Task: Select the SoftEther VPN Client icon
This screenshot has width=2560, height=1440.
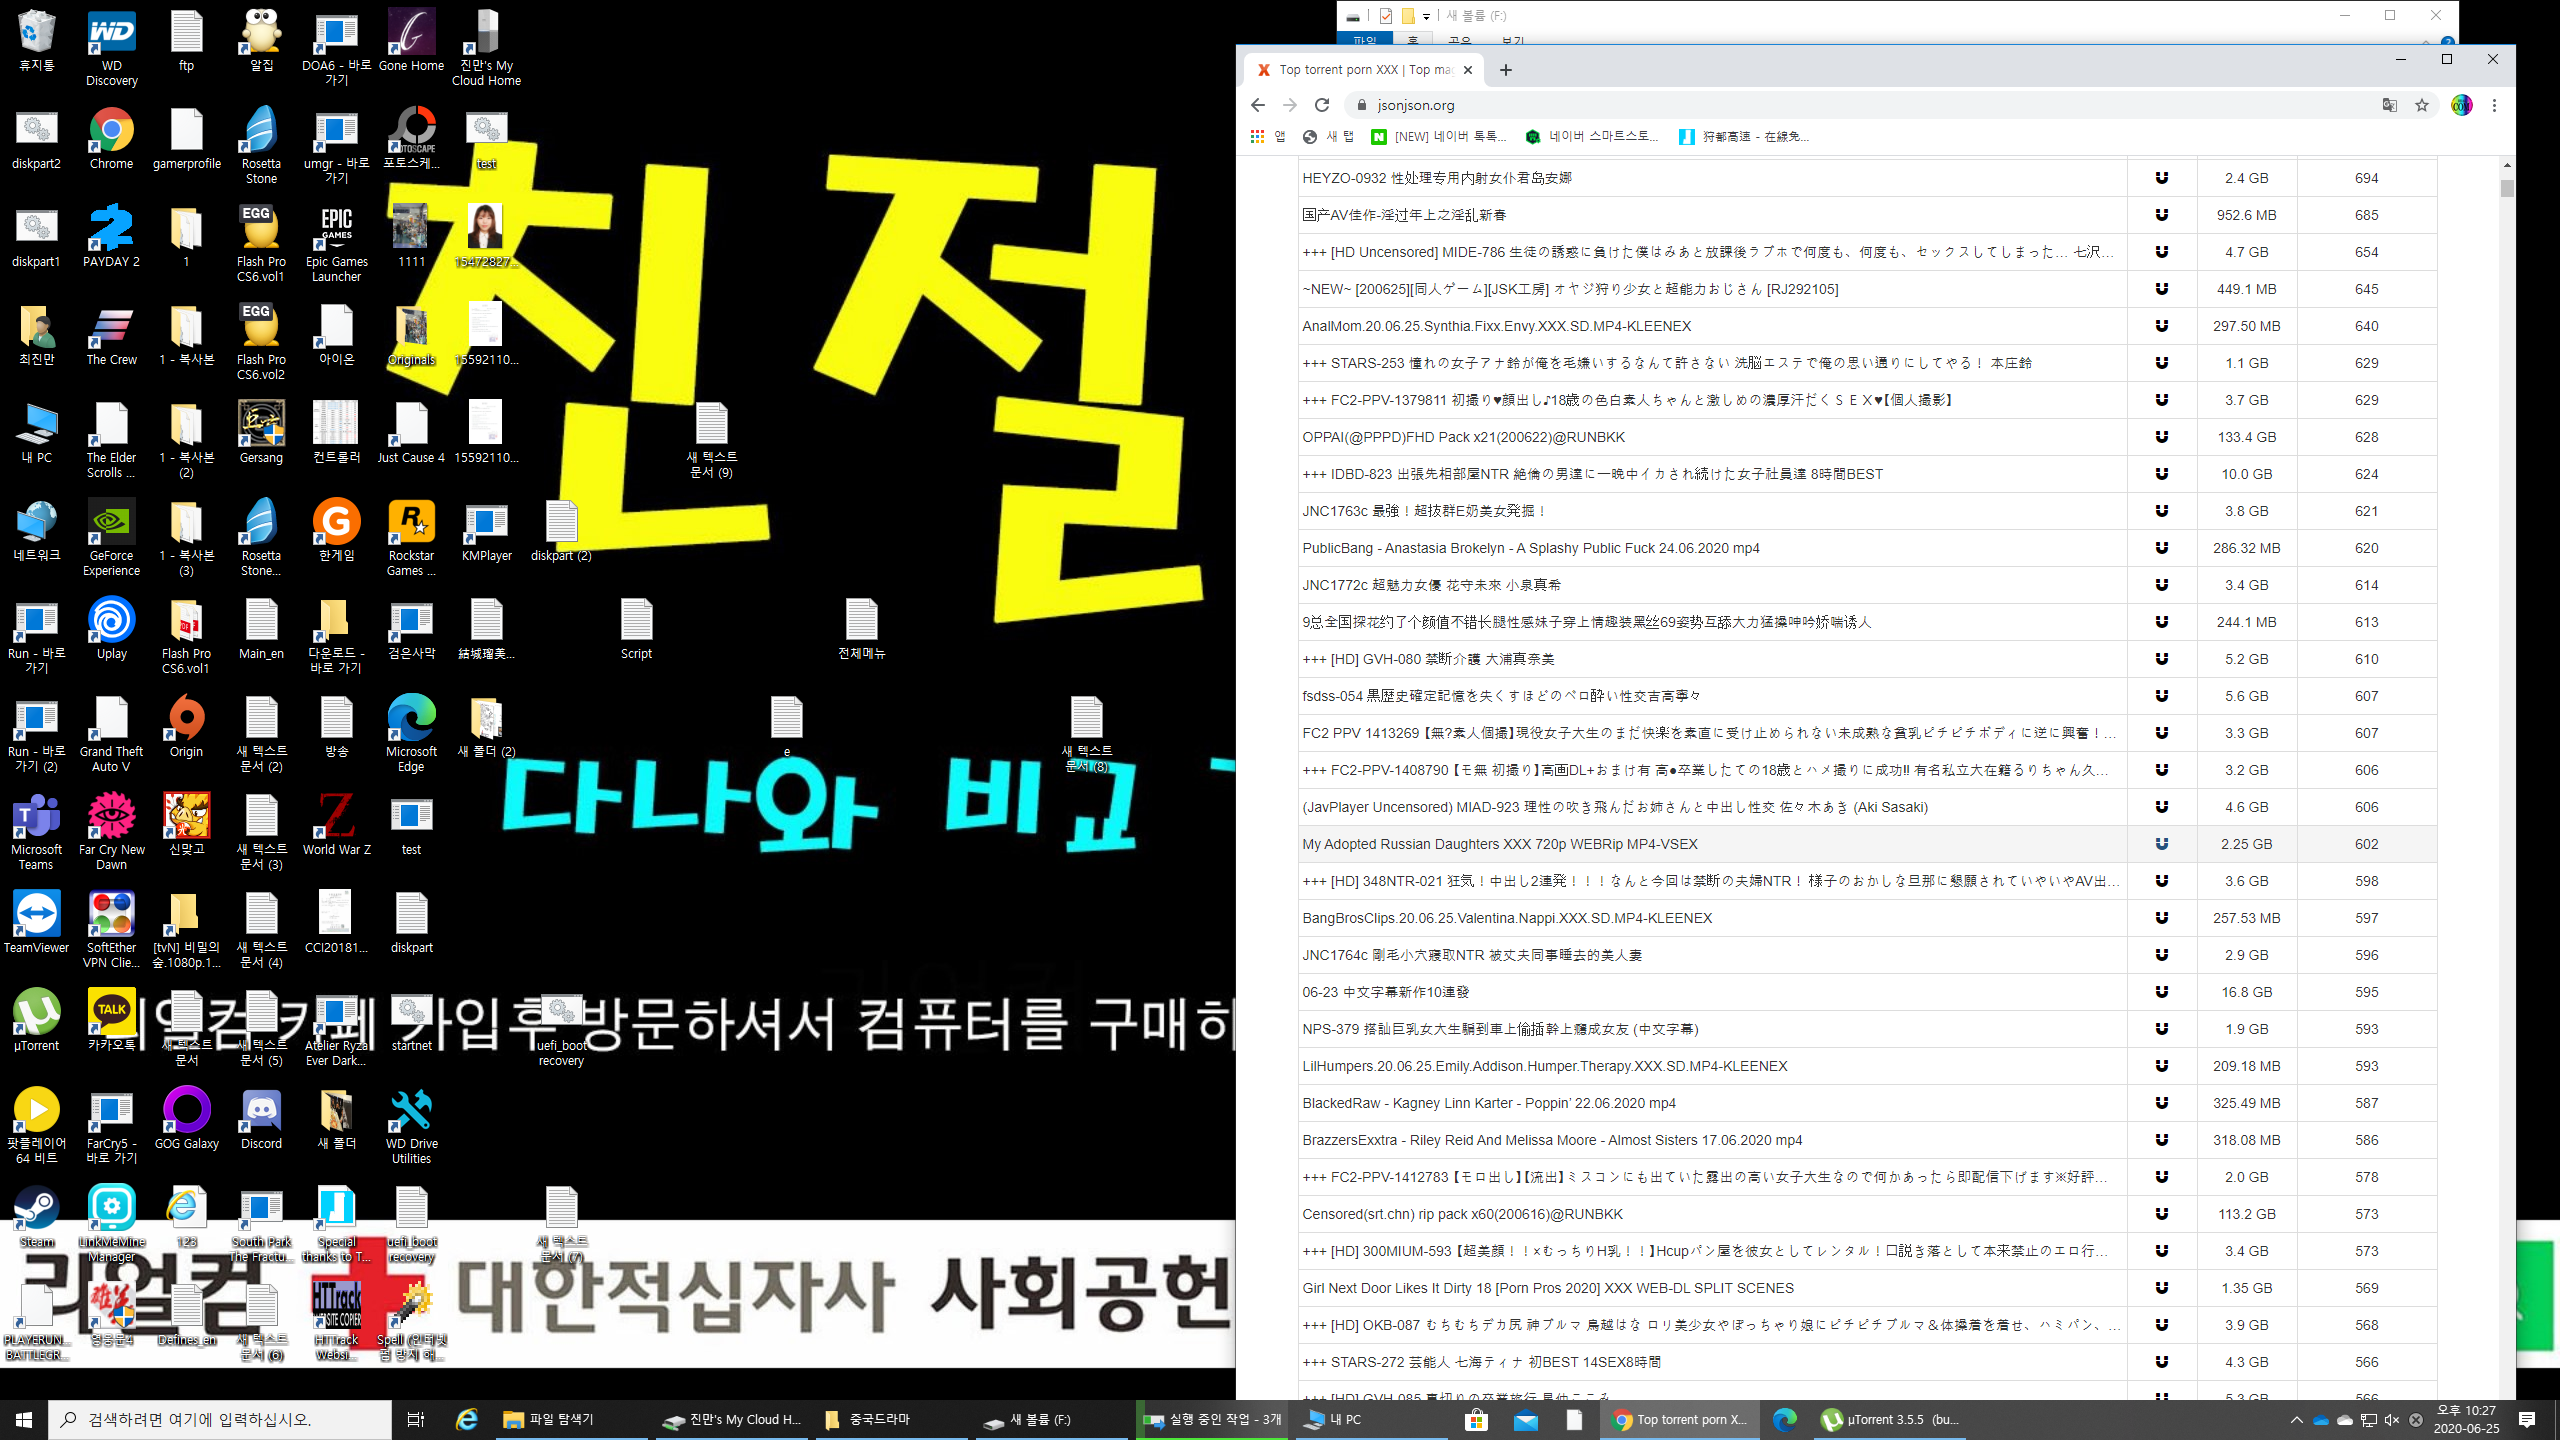Action: [x=111, y=930]
